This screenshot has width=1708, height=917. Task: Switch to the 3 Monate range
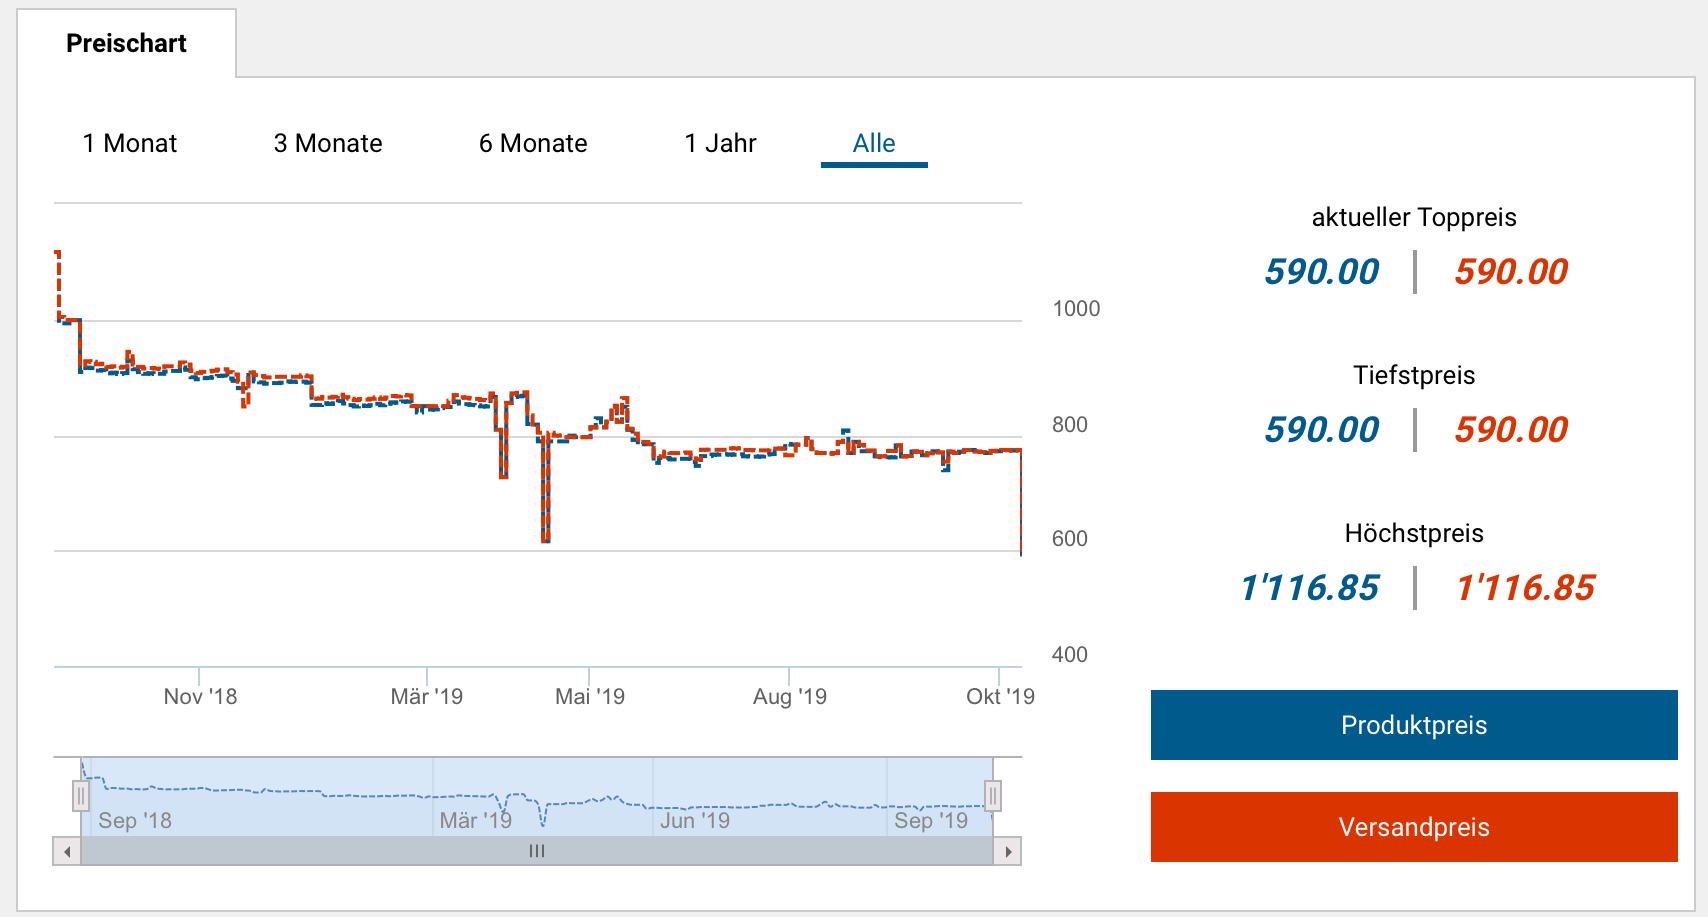(328, 144)
